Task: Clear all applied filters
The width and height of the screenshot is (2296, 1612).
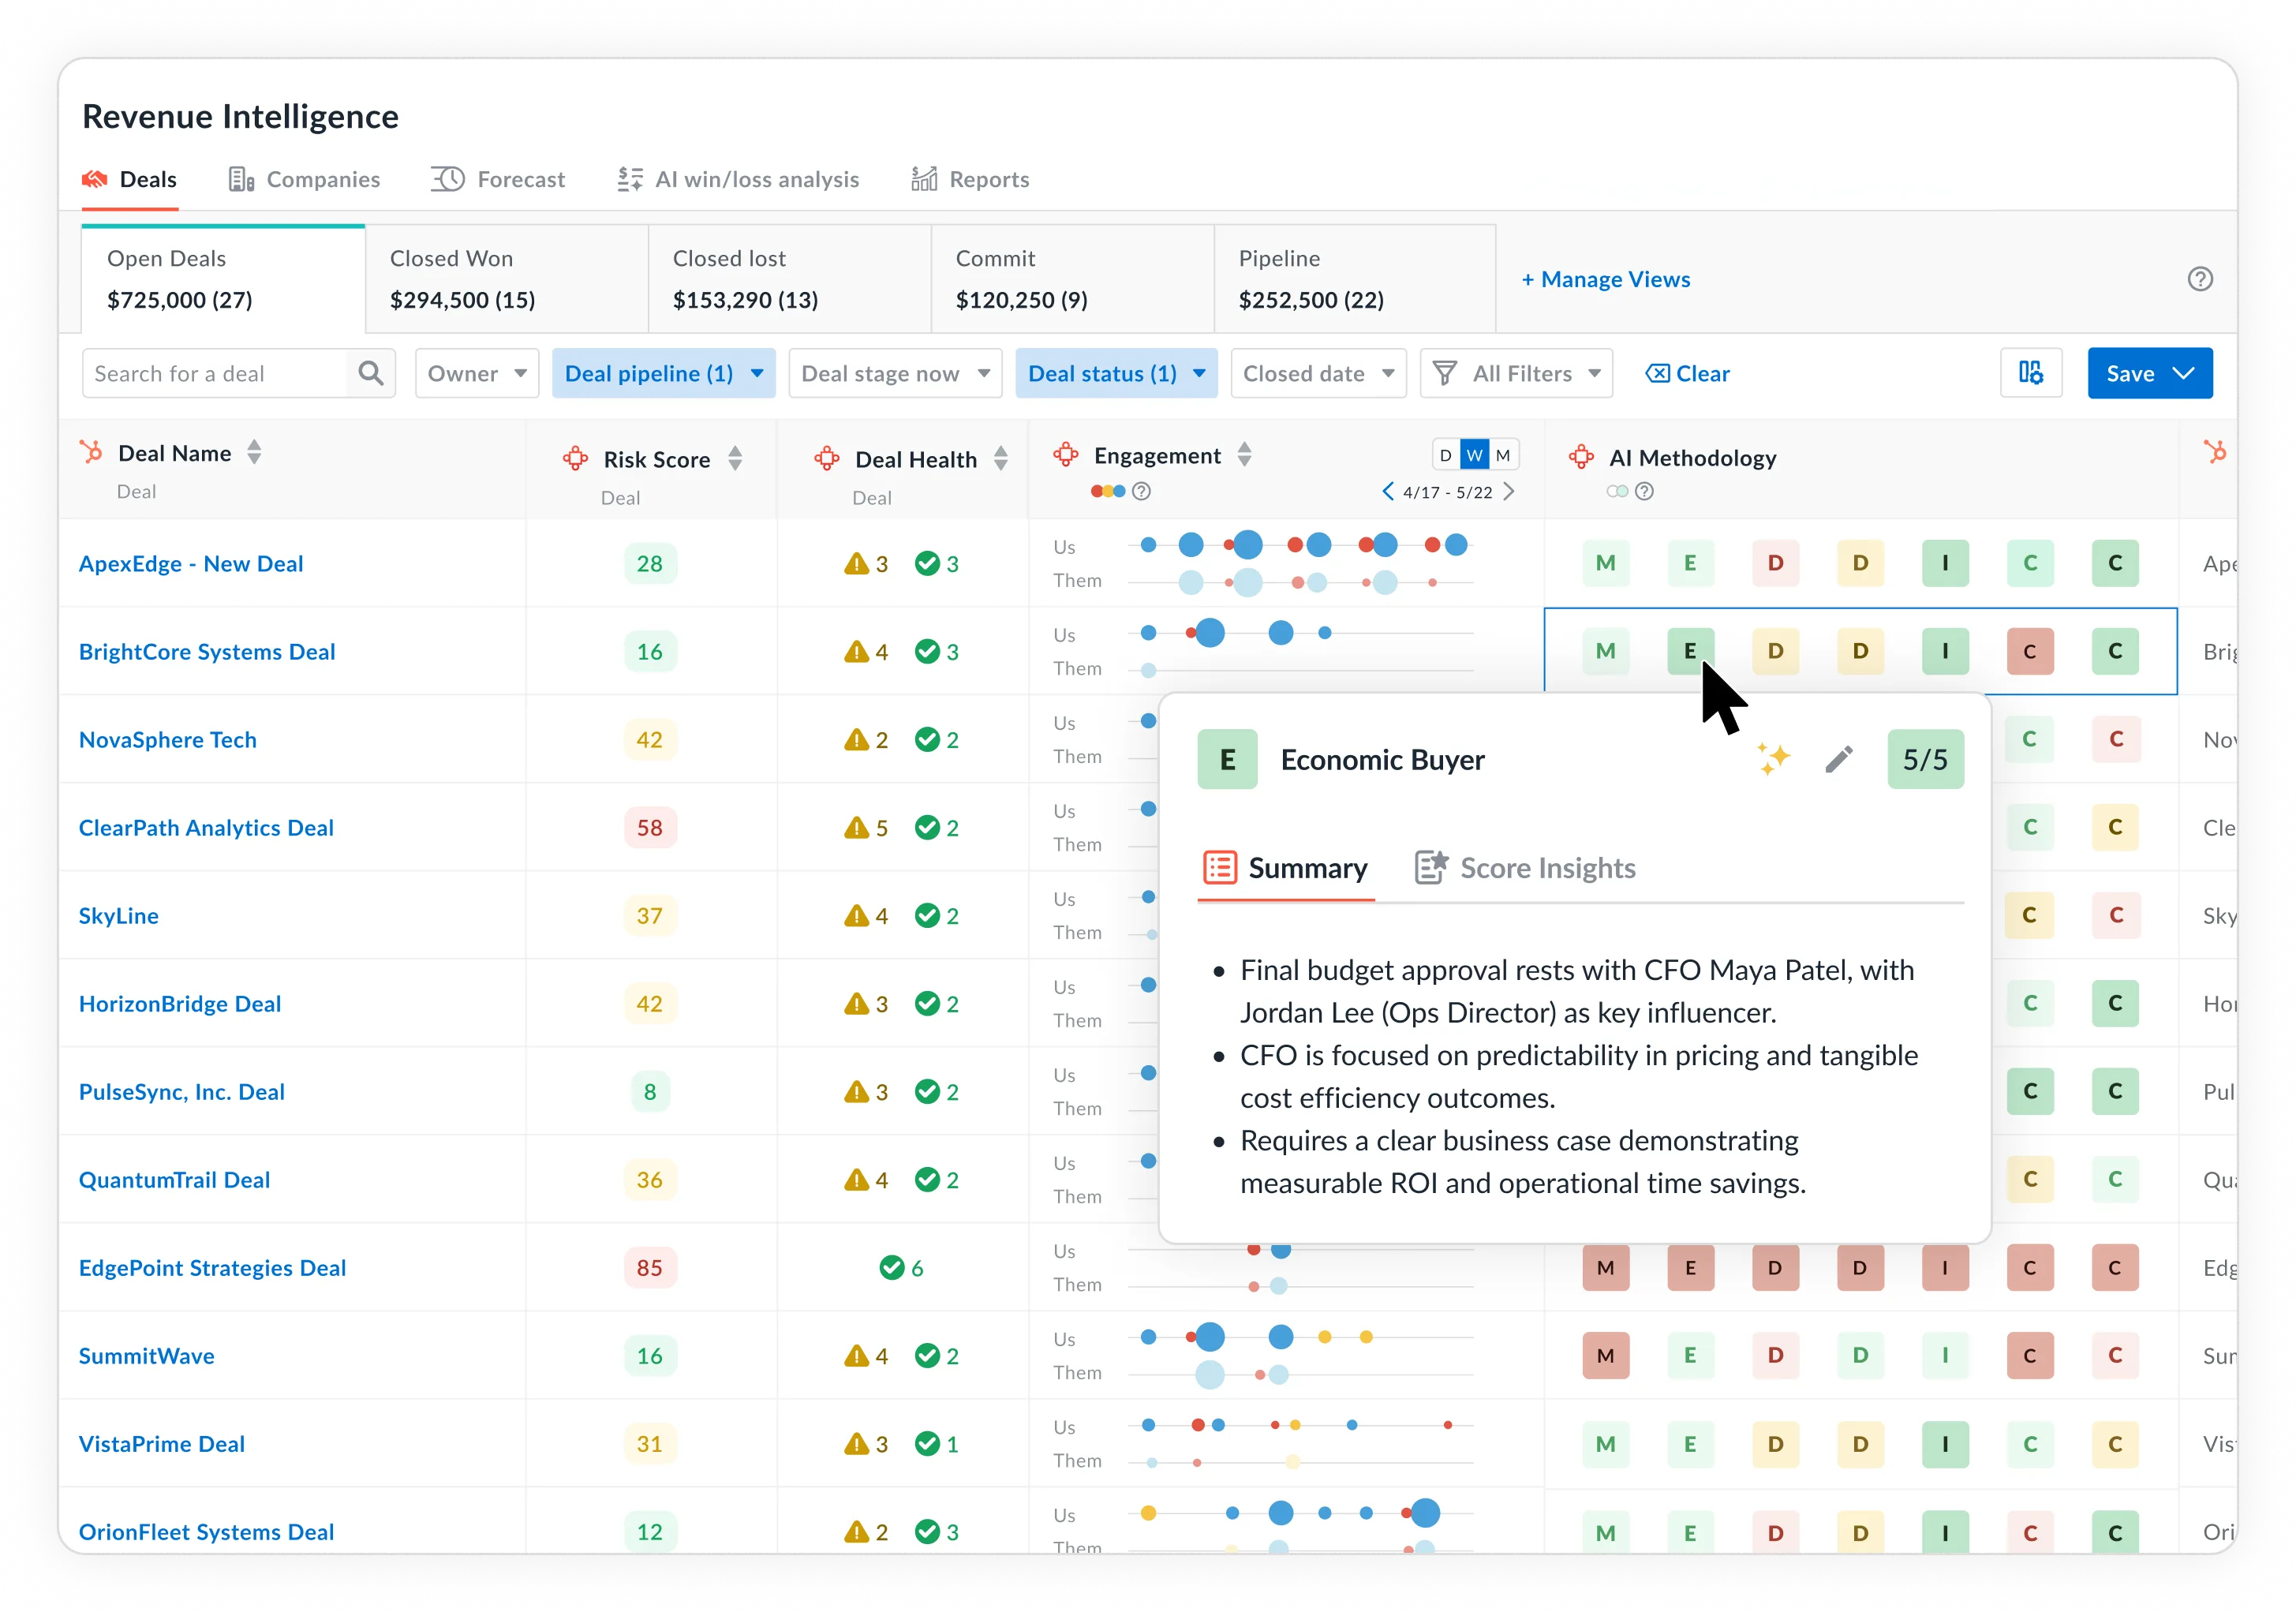Action: click(x=1687, y=373)
